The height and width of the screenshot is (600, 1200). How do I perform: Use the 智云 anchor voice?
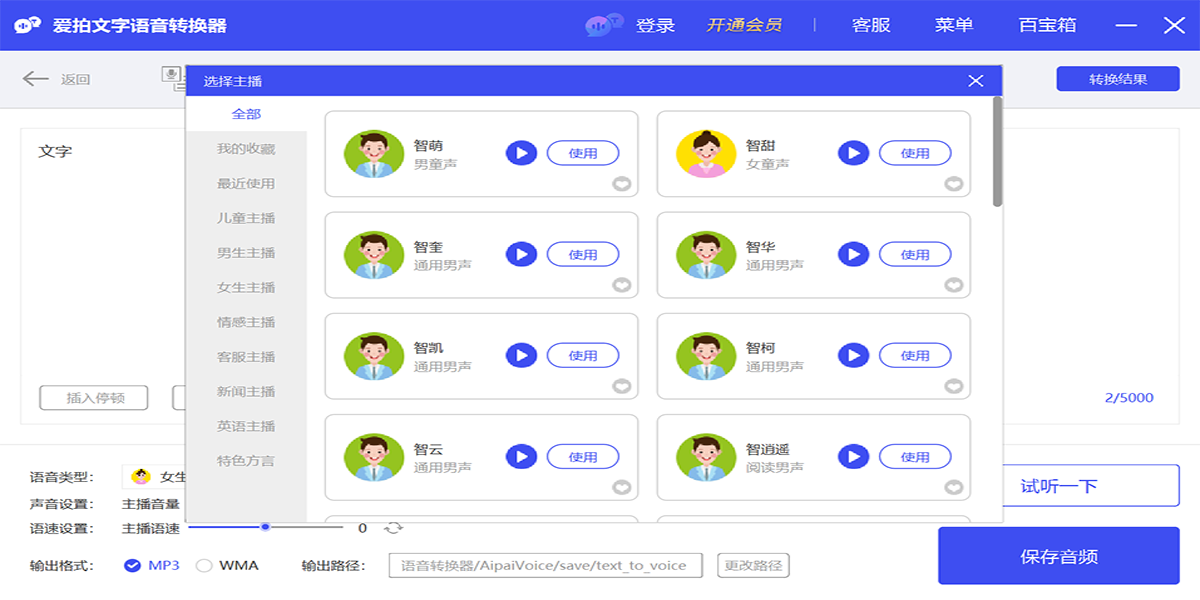[x=583, y=457]
